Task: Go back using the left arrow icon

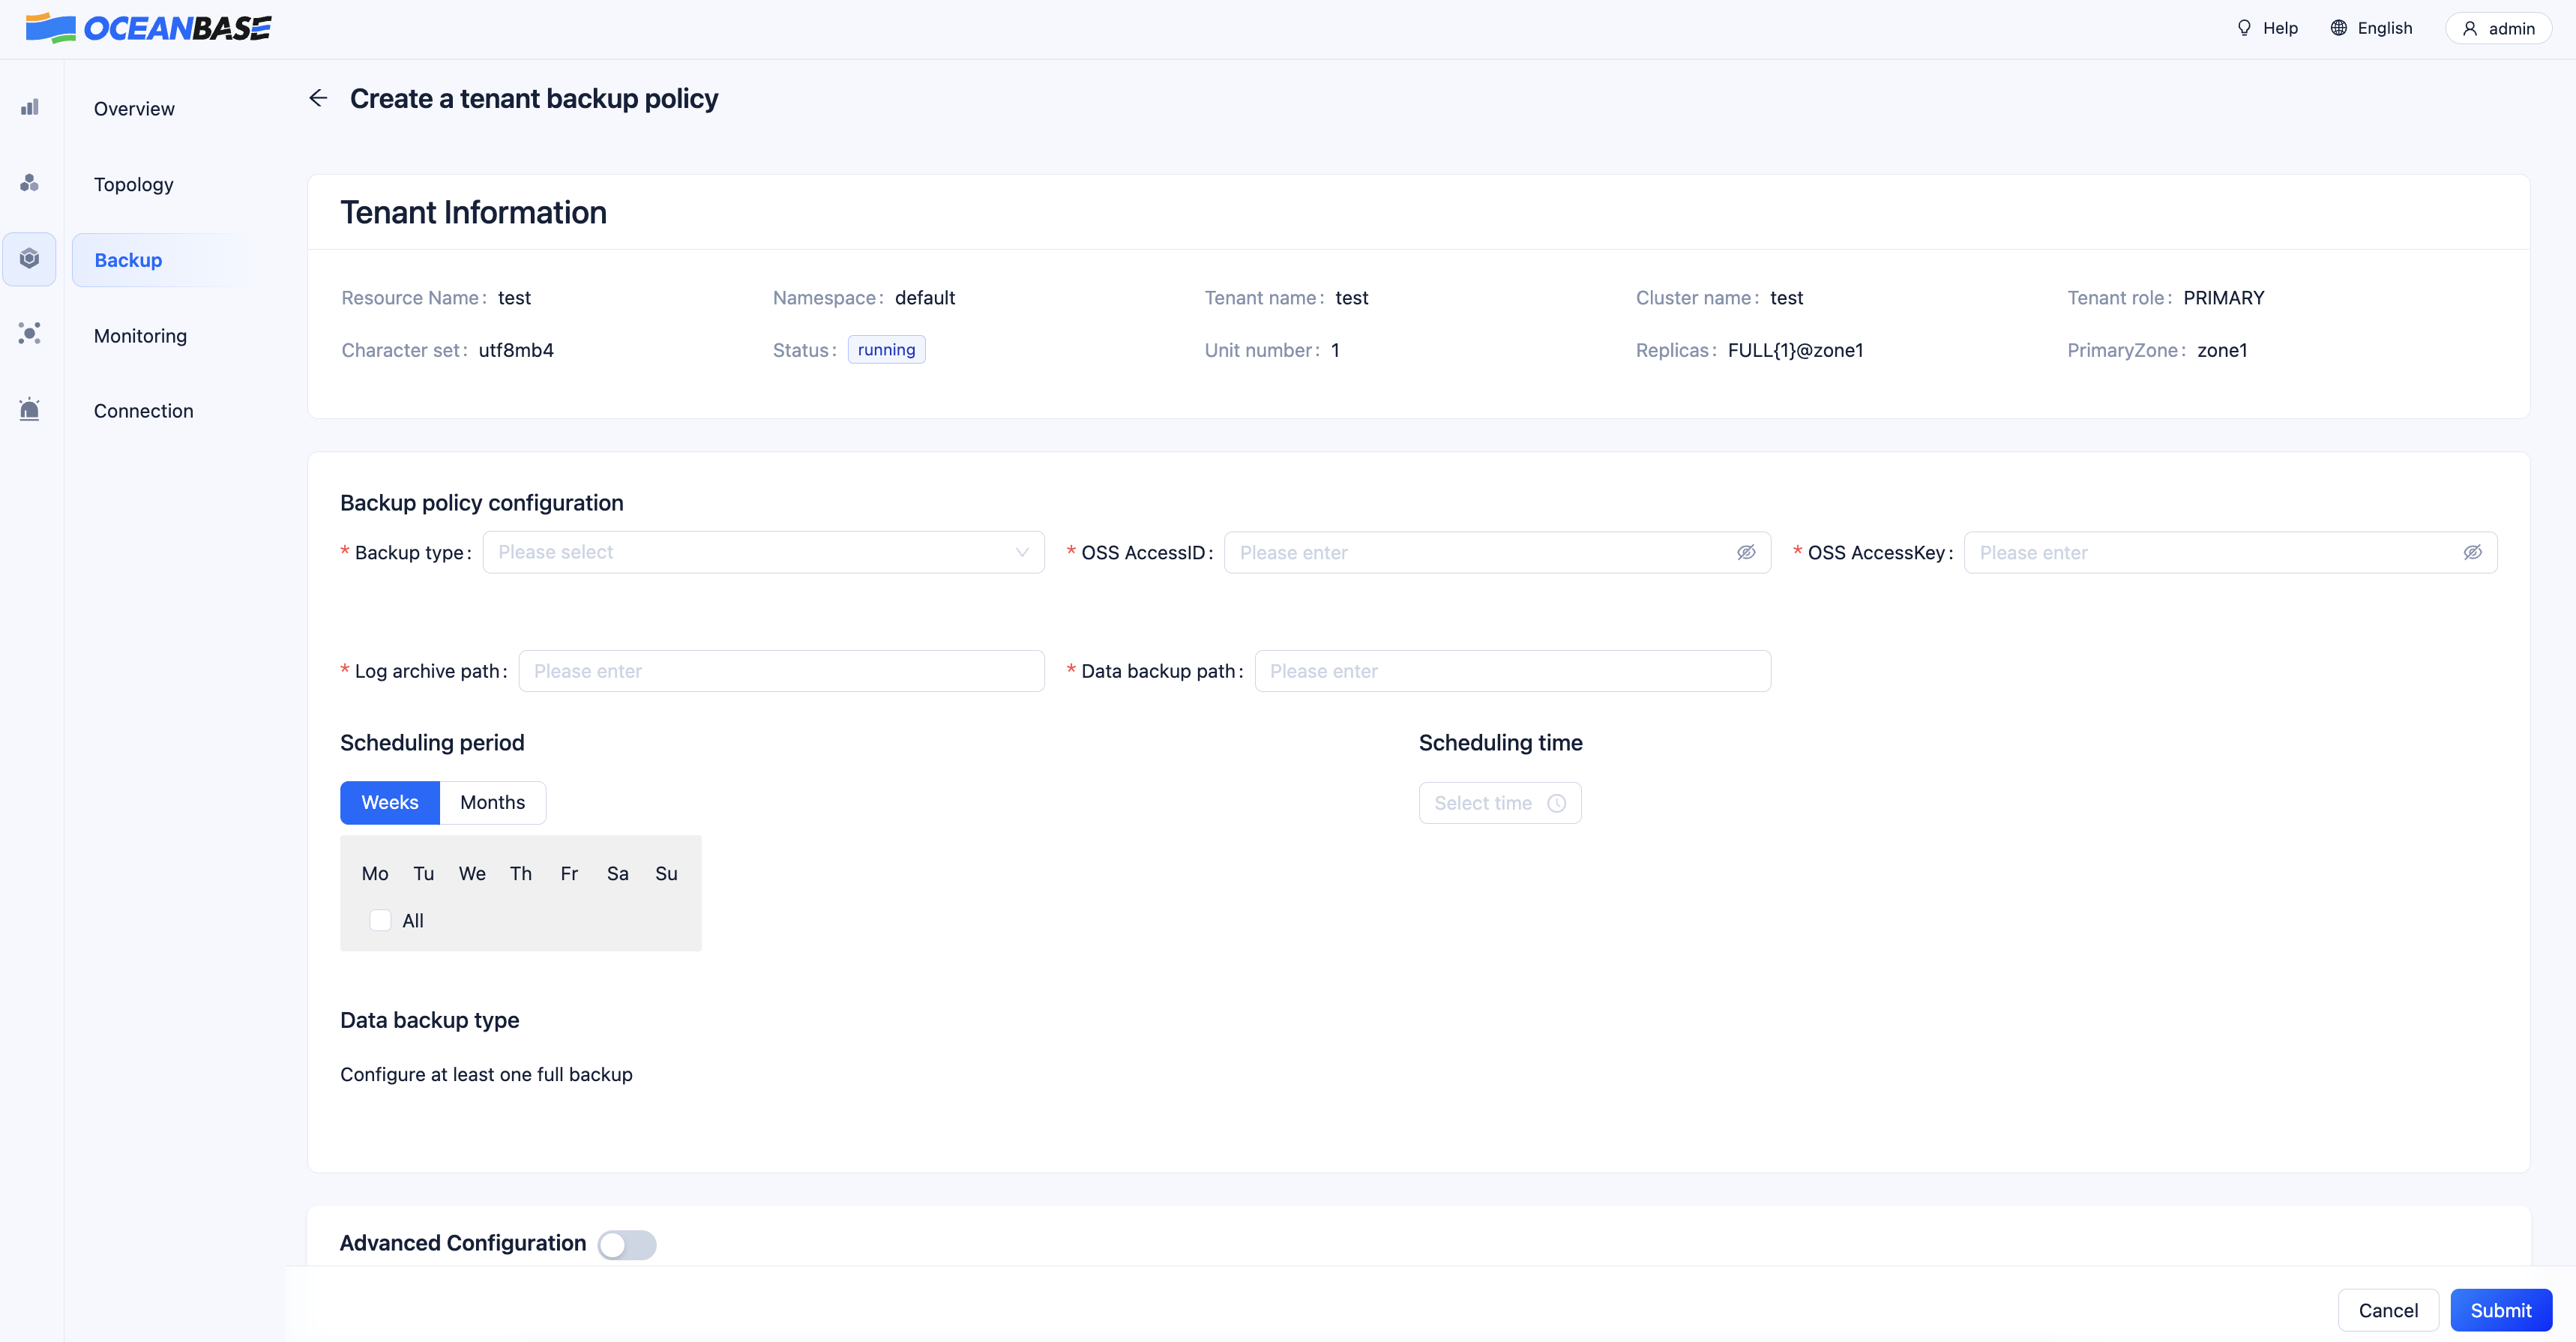Action: (x=318, y=98)
